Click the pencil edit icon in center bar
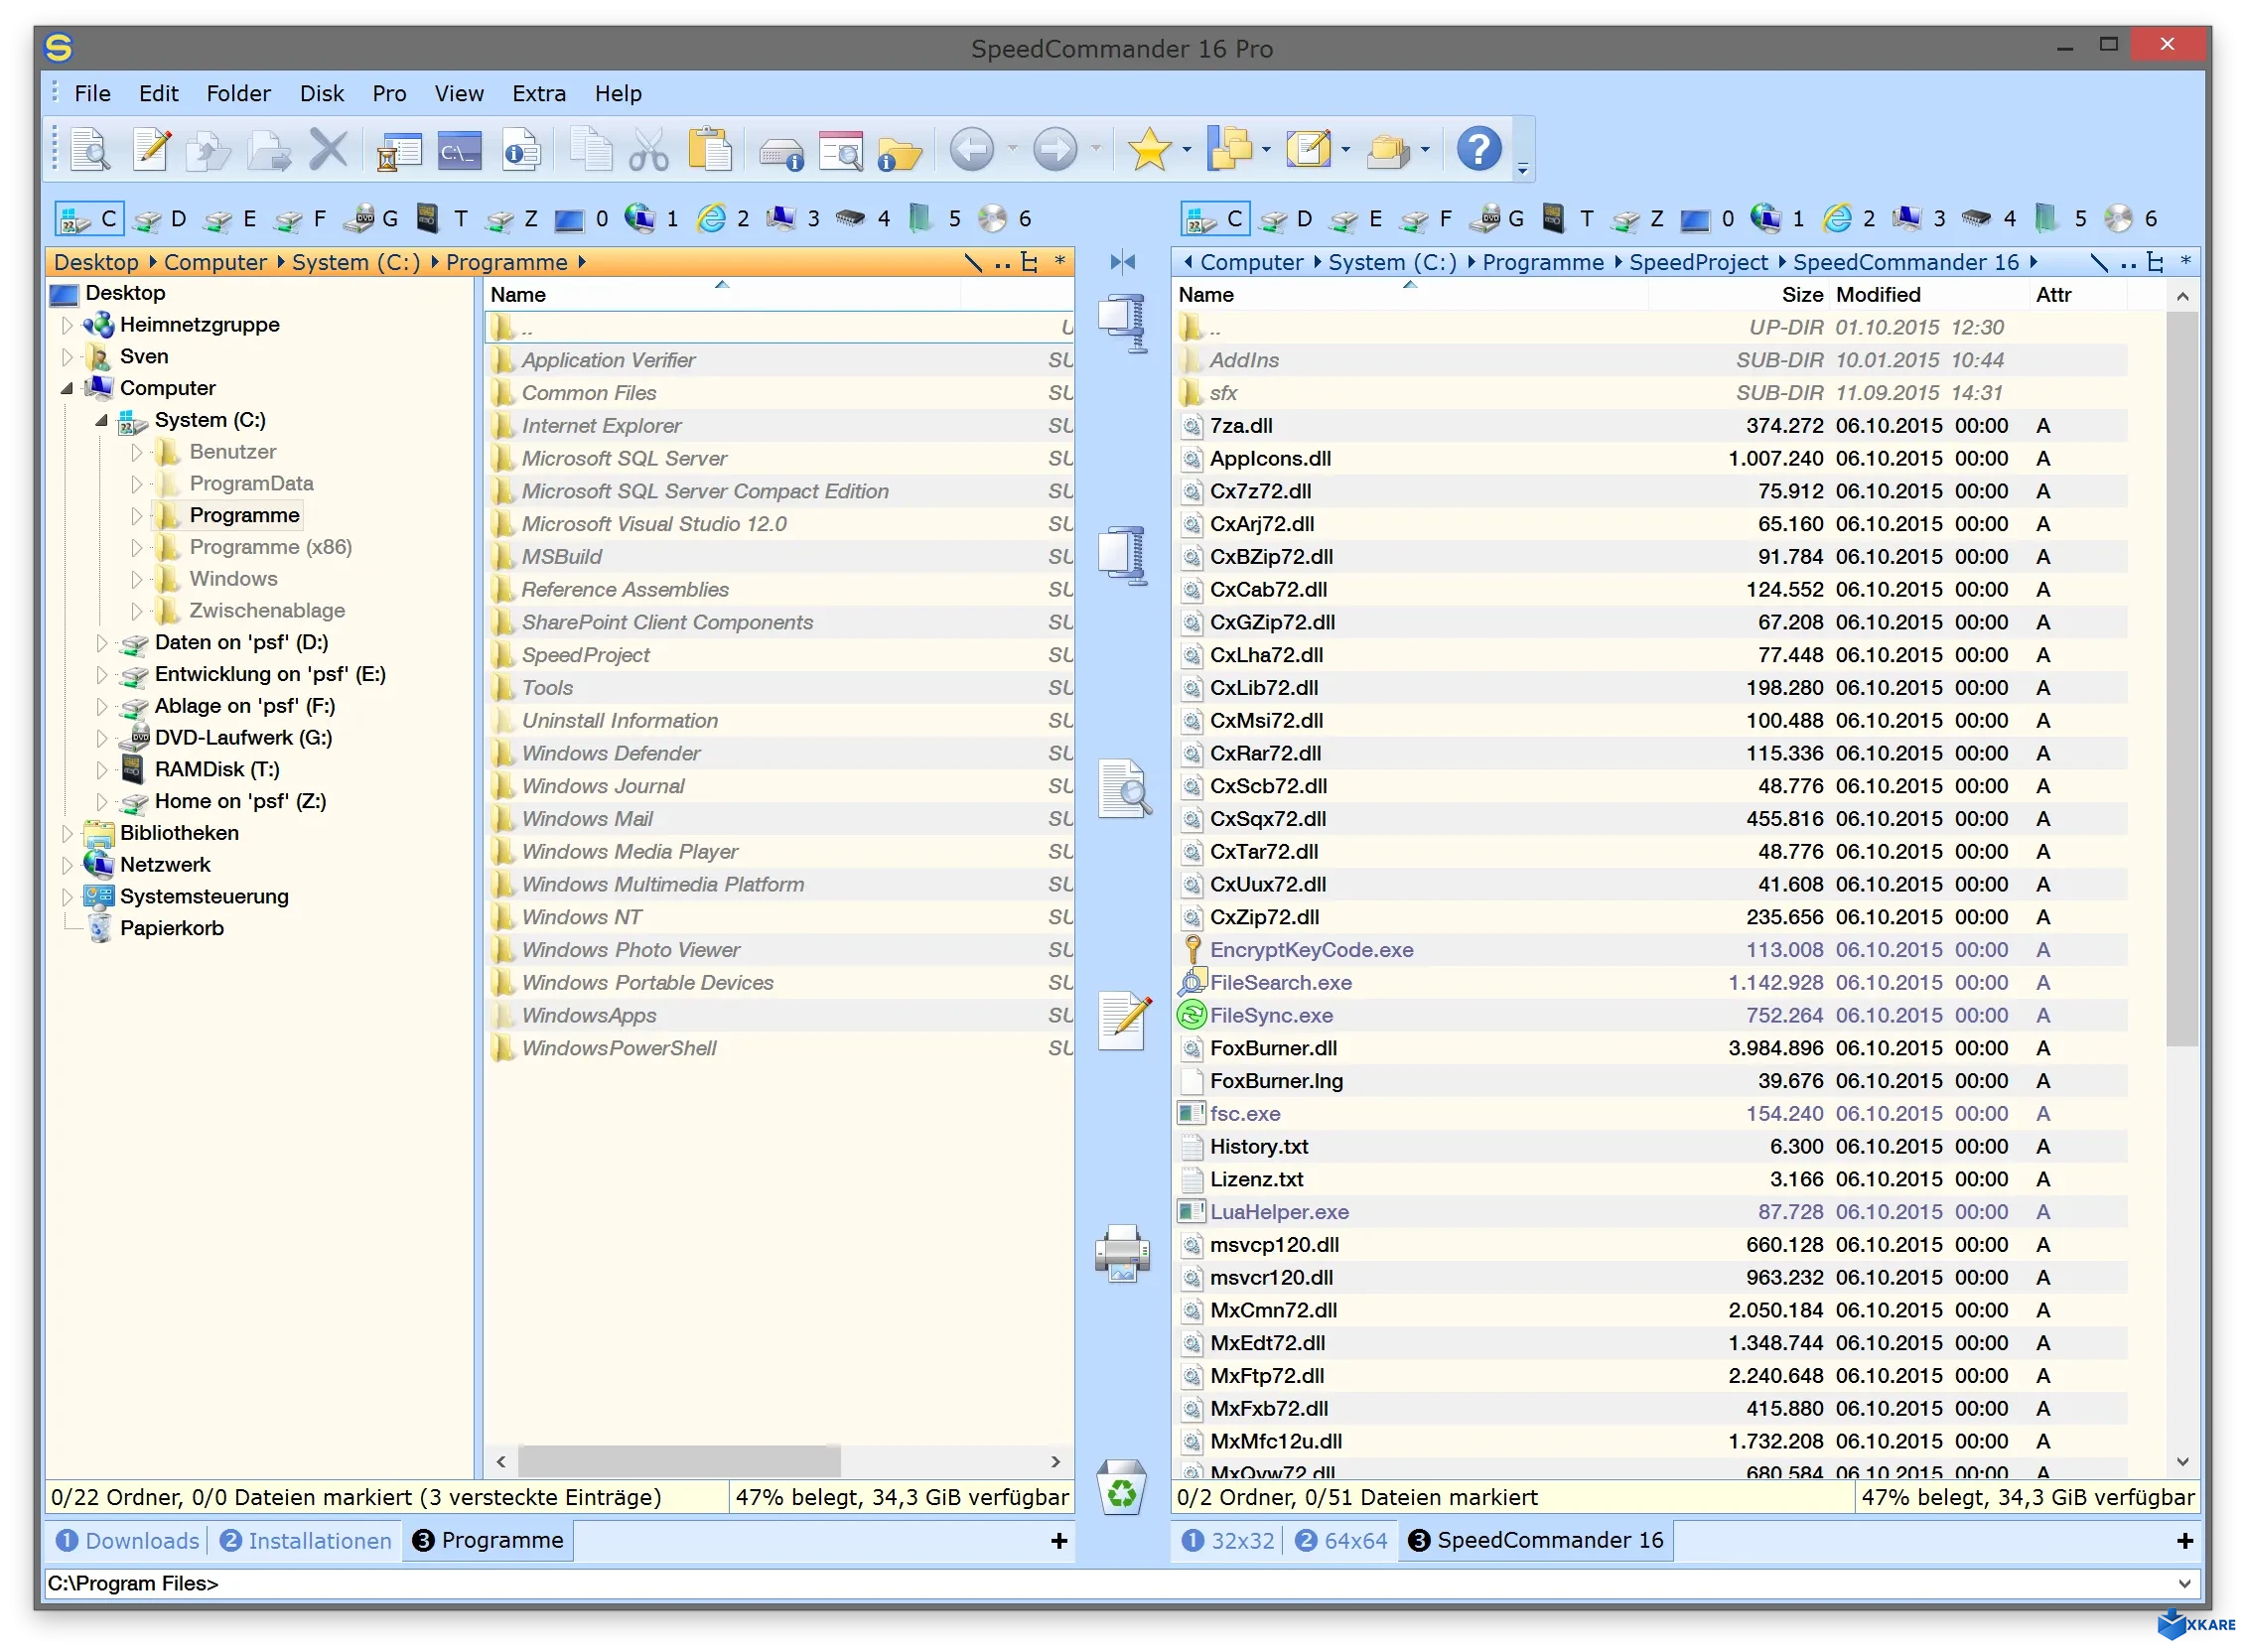This screenshot has height=1652, width=2246. pos(1124,1021)
